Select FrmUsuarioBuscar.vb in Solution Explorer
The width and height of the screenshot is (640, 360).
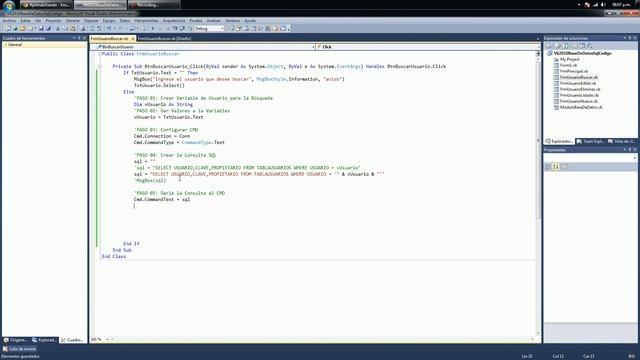[x=579, y=78]
